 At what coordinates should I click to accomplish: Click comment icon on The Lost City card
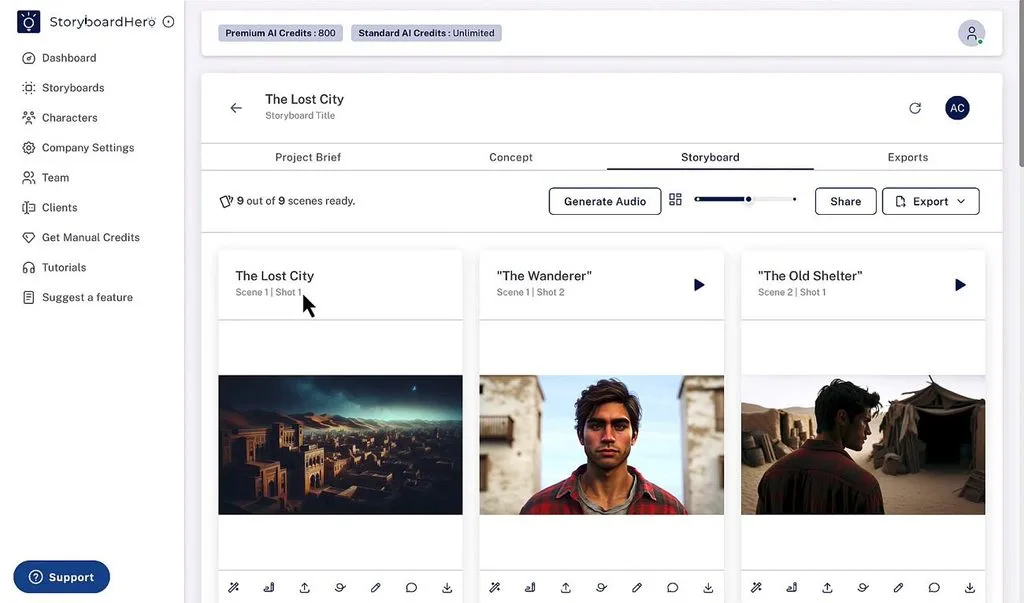411,587
